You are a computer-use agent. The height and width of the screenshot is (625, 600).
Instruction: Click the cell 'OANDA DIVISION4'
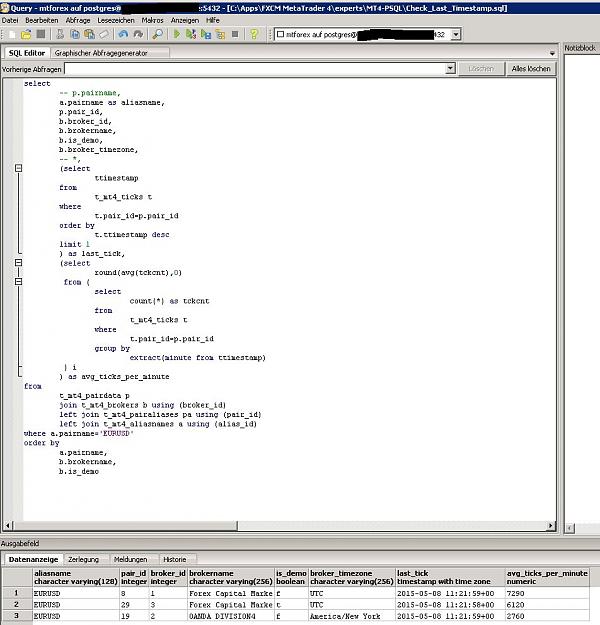coord(231,616)
